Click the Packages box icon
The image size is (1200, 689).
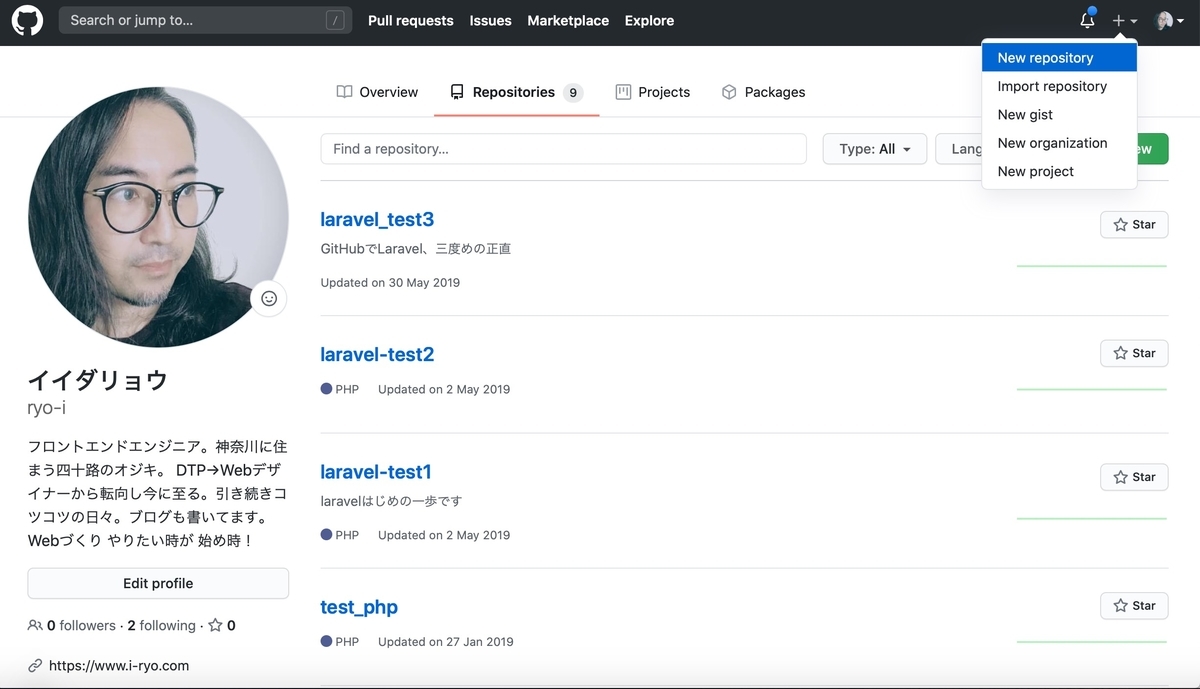click(729, 92)
